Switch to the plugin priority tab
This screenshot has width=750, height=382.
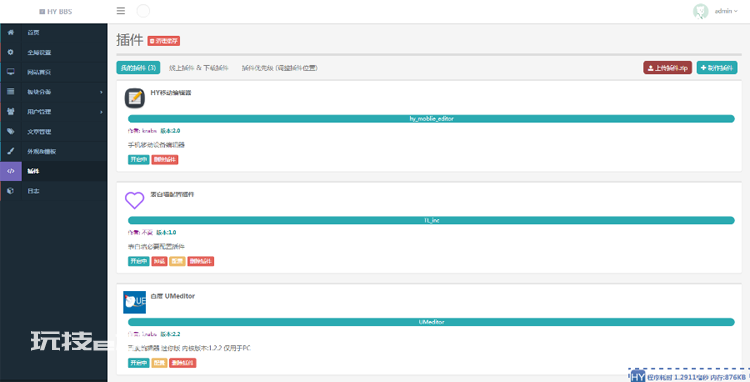279,68
